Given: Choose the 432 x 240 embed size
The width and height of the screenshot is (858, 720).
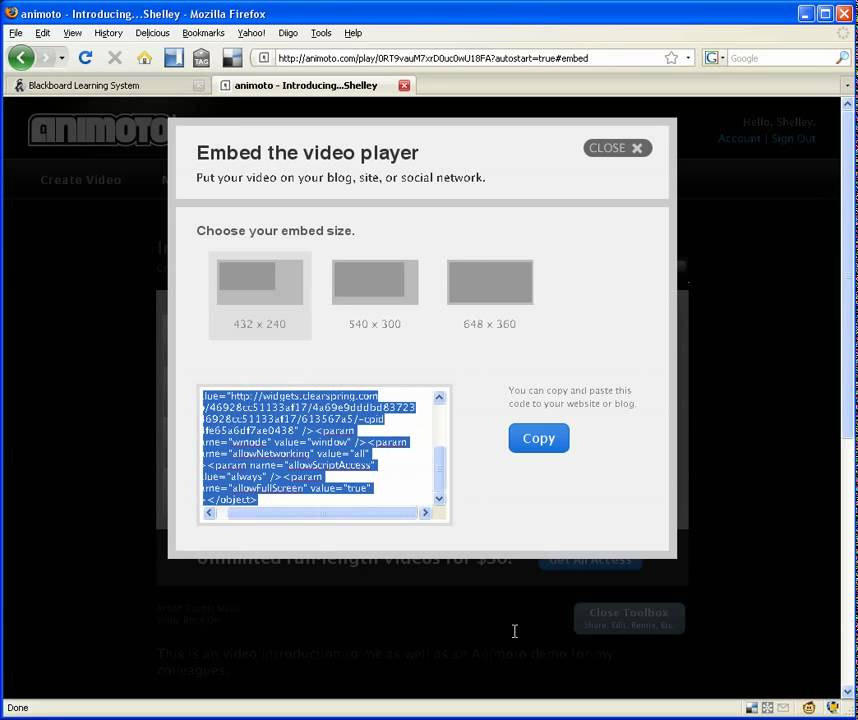Looking at the screenshot, I should (260, 295).
